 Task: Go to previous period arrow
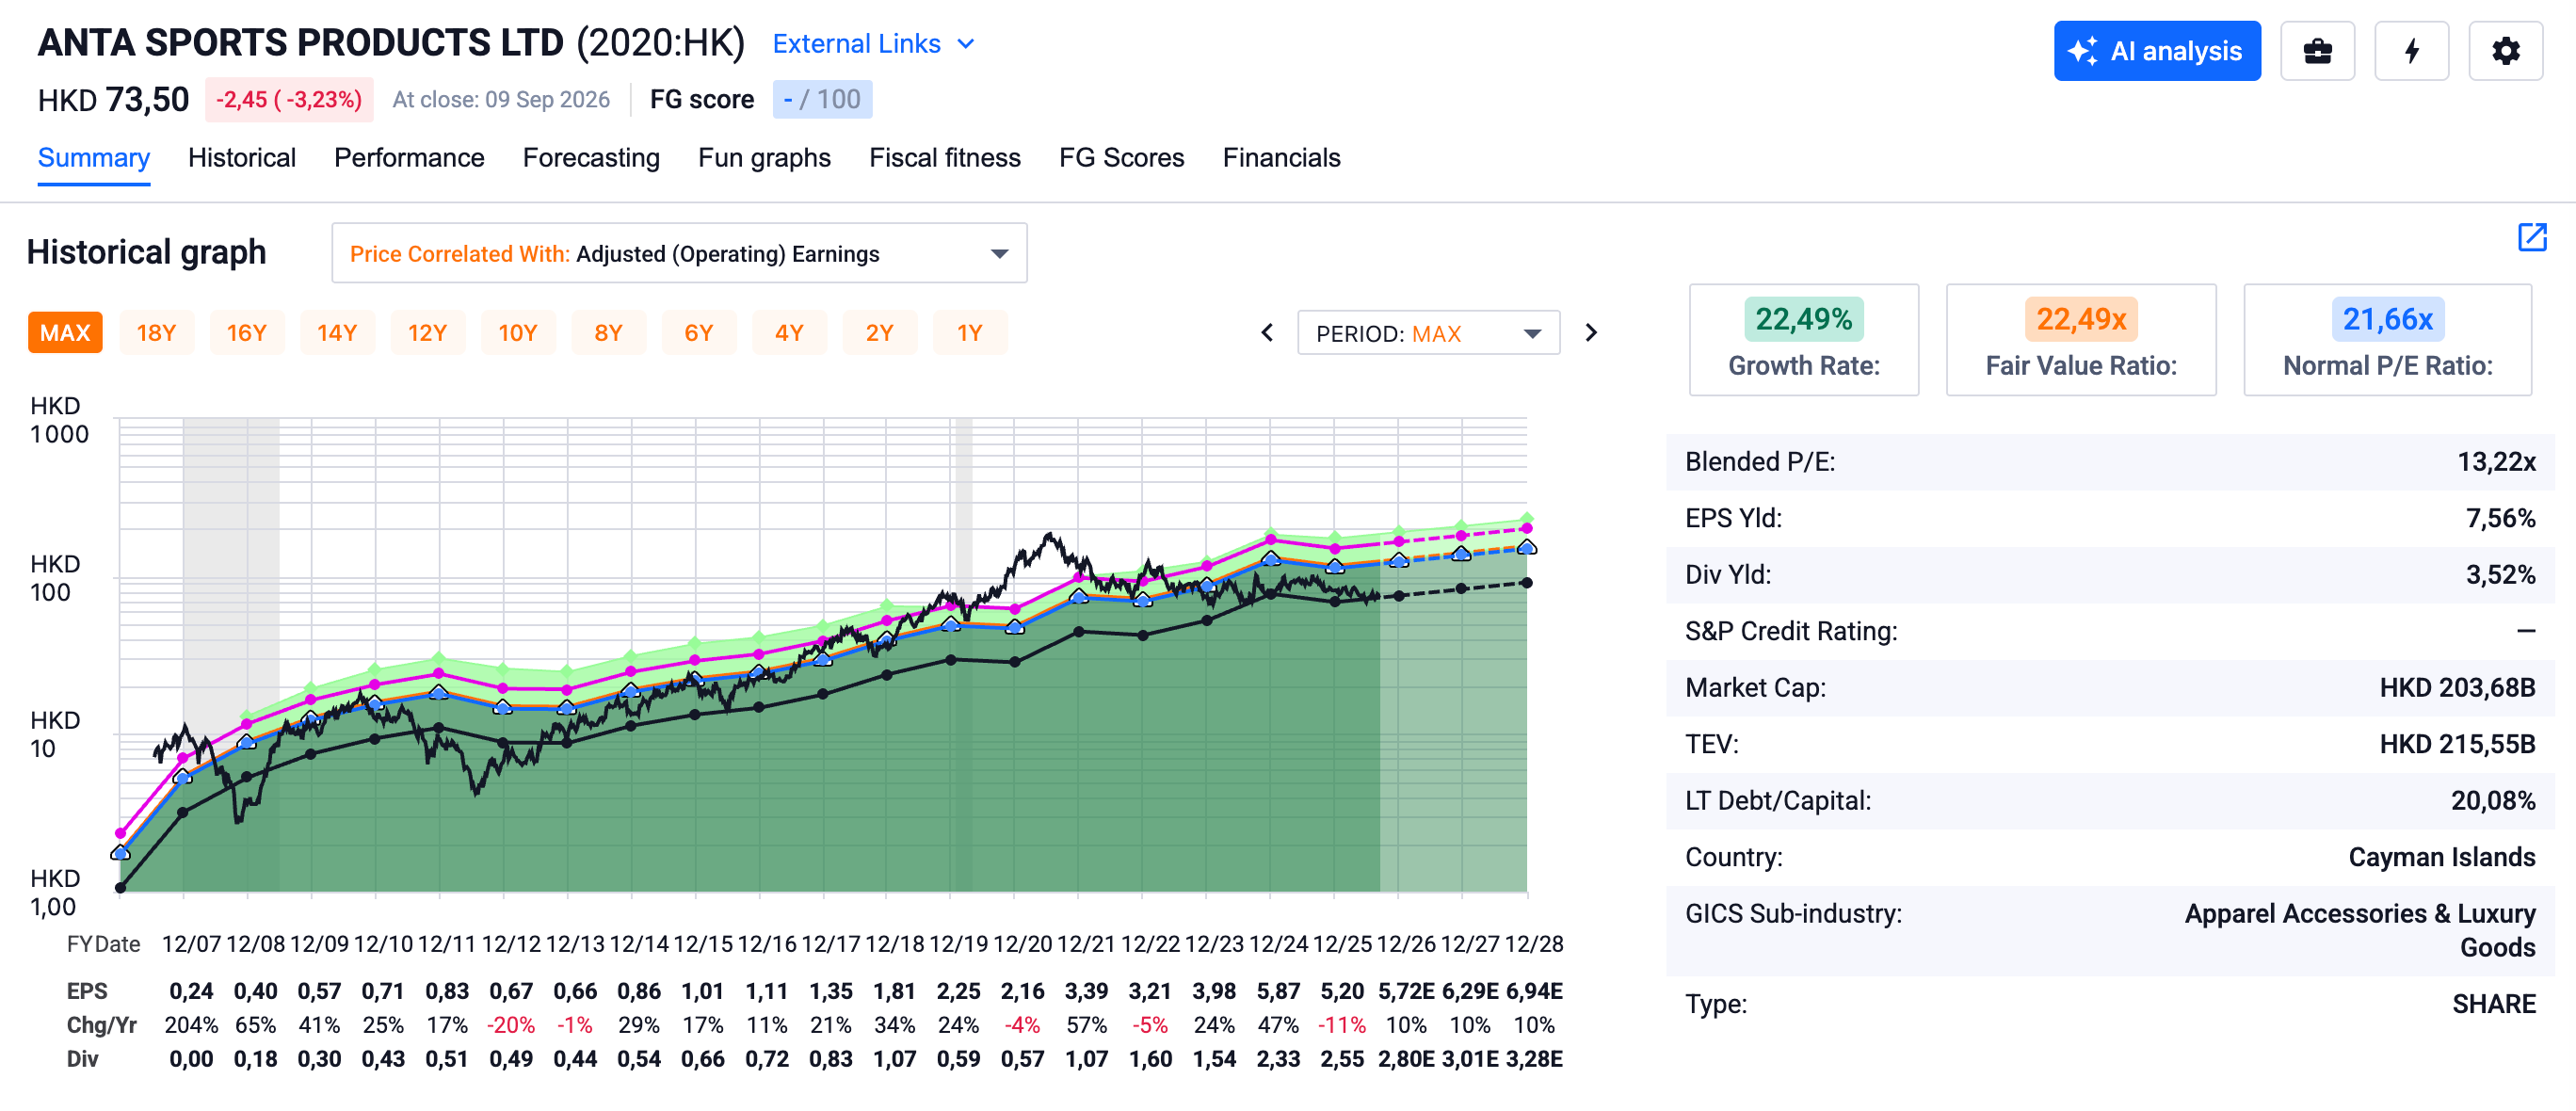click(x=1267, y=333)
